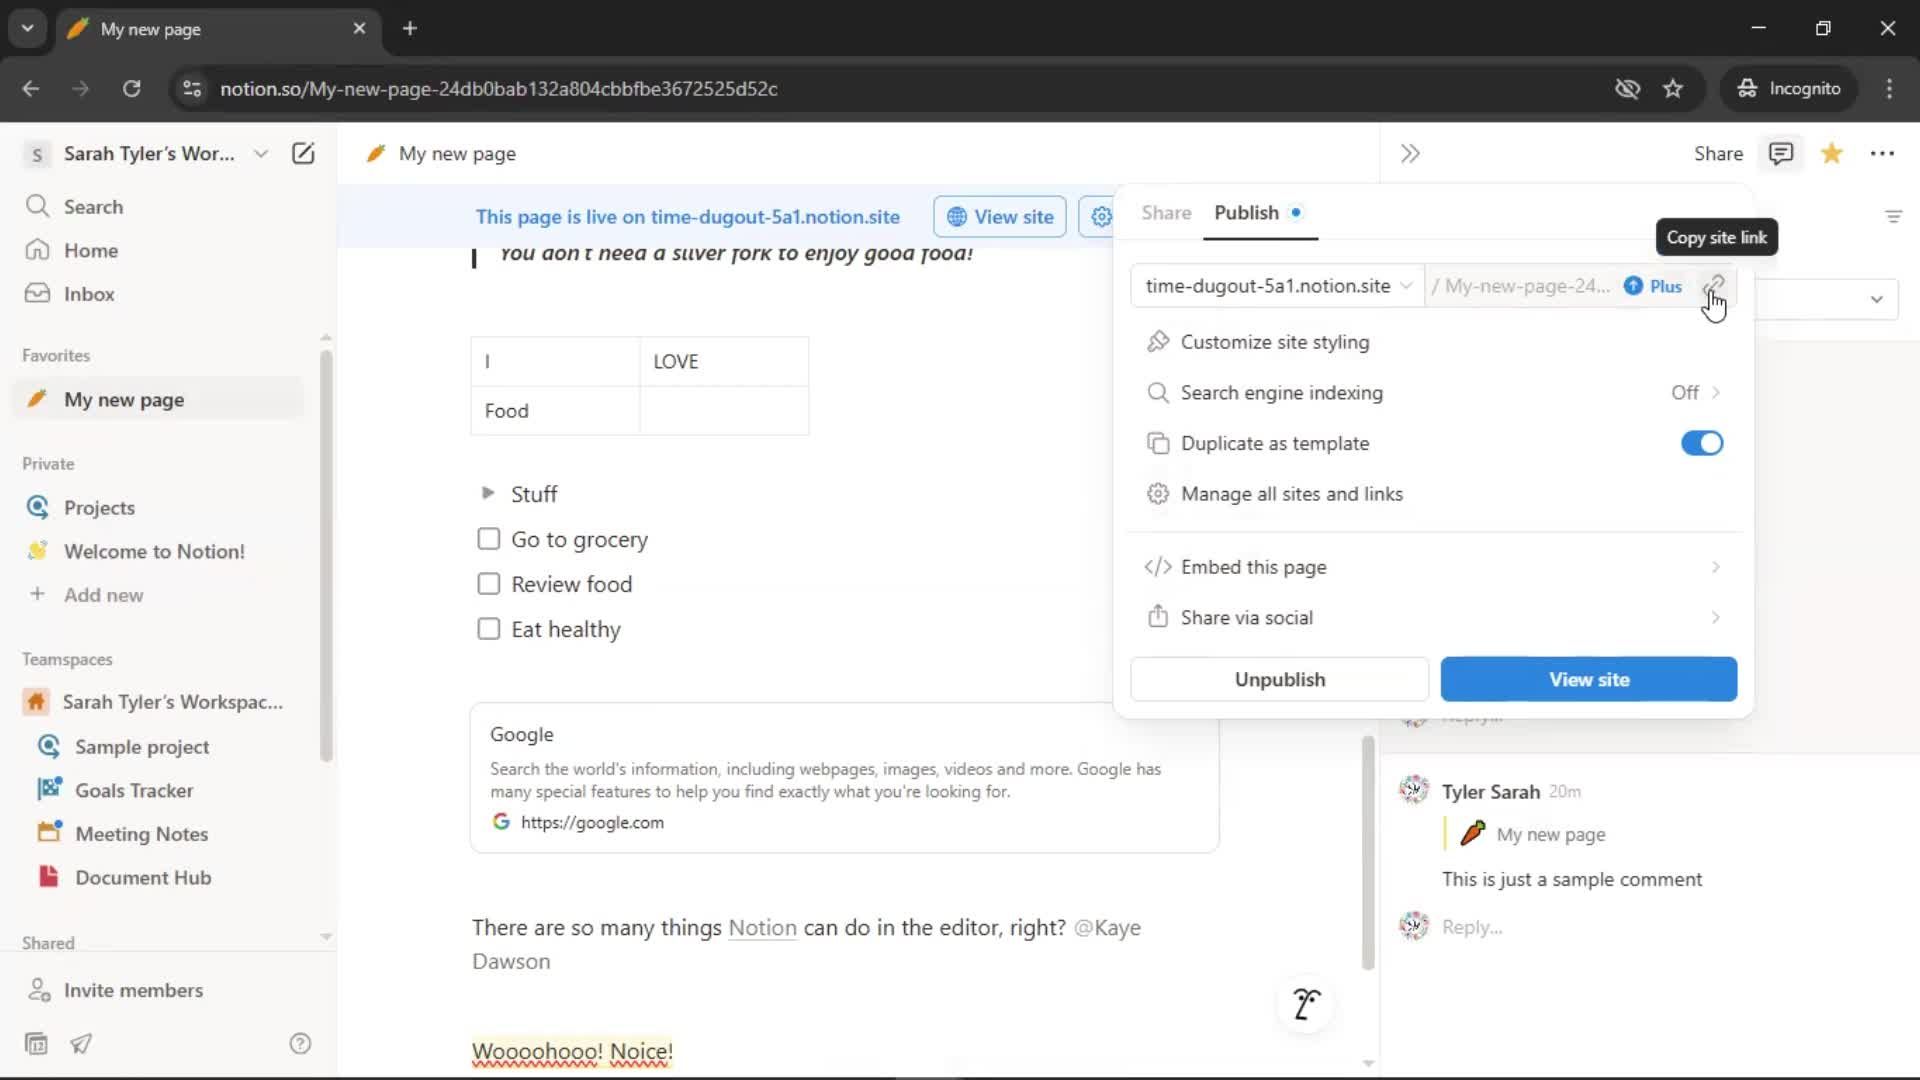Open My new page in Favorites
Viewport: 1920px width, 1080px height.
tap(160, 399)
